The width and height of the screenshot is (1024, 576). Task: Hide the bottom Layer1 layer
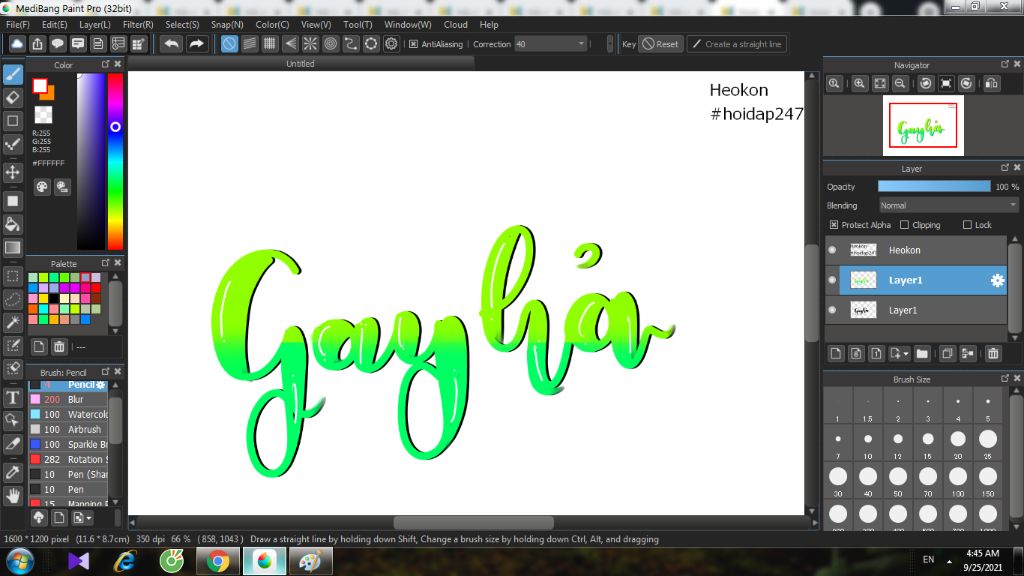tap(832, 310)
